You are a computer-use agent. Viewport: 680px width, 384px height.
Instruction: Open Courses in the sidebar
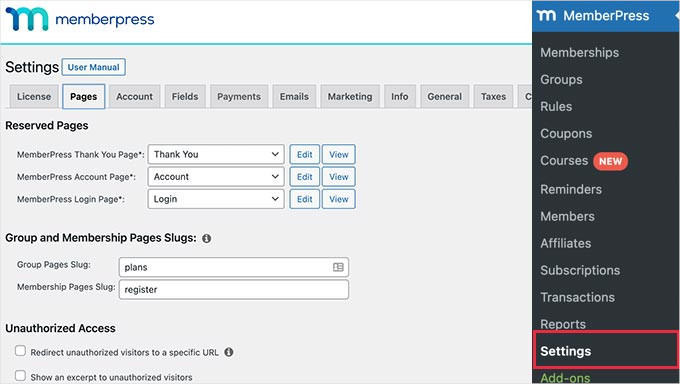[564, 161]
